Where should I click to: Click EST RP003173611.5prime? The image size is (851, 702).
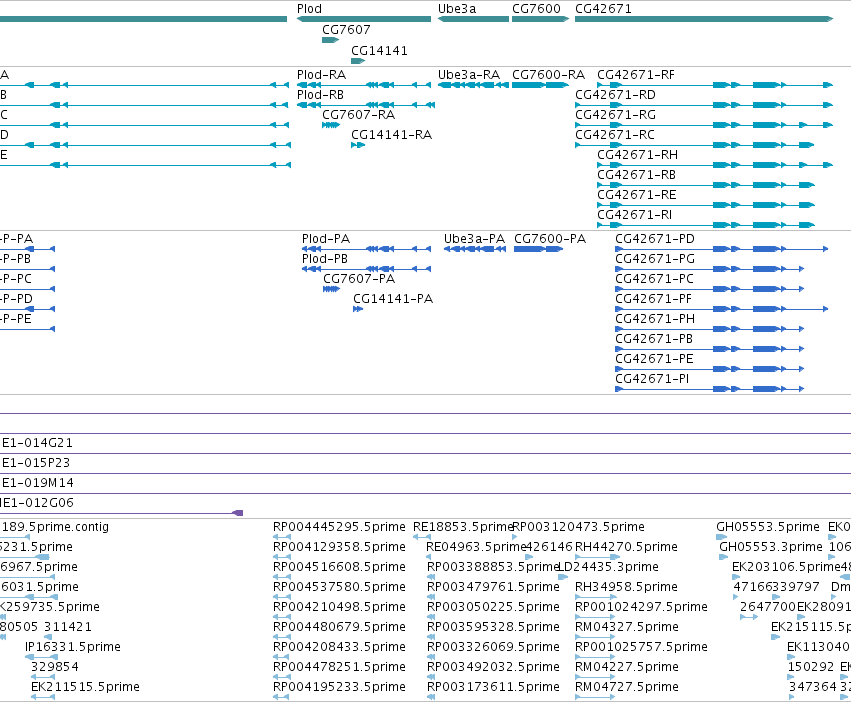[x=493, y=687]
